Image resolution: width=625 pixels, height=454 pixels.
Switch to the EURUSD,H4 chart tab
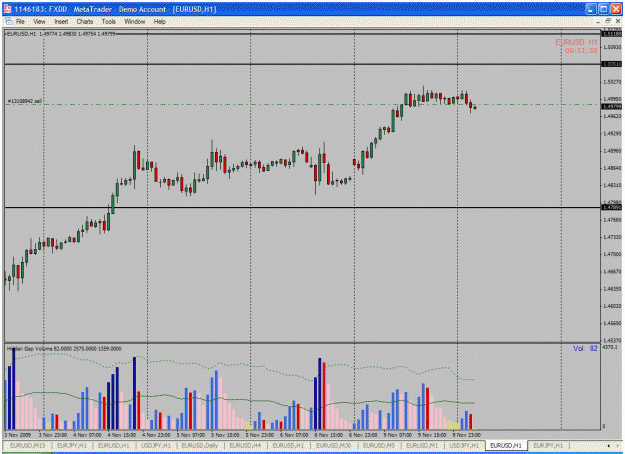pyautogui.click(x=245, y=445)
